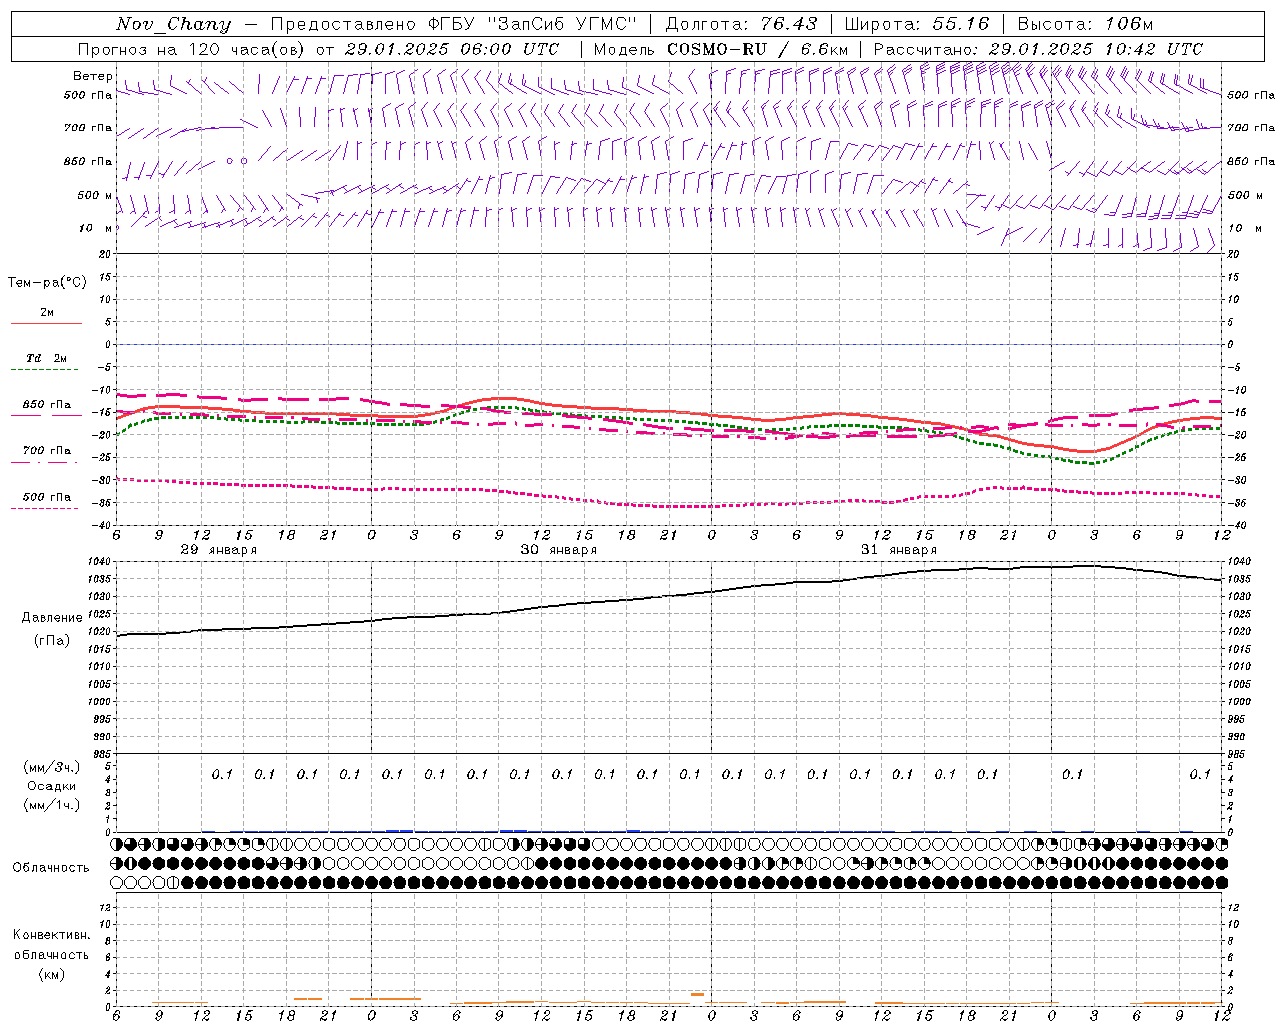Click the 31 января date label

coord(898,550)
